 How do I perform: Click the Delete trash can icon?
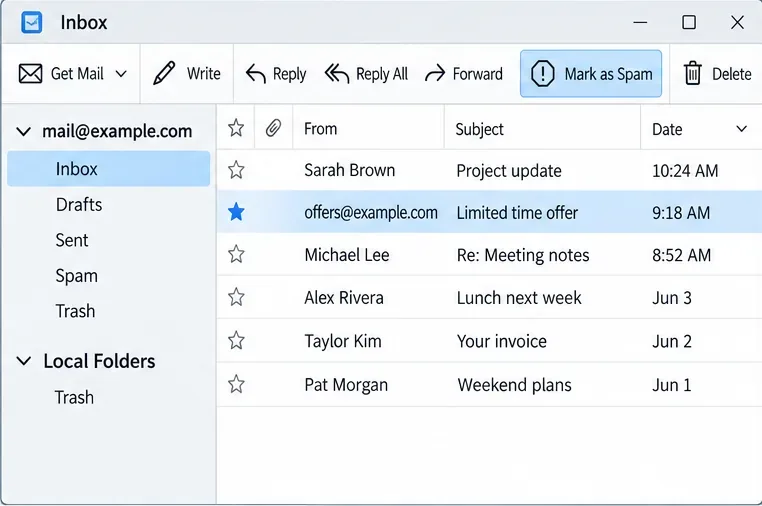point(693,73)
